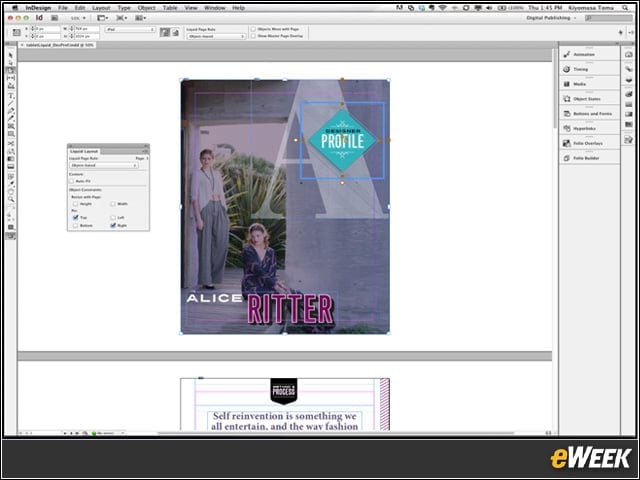The image size is (640, 480).
Task: Open the Type menu
Action: [124, 8]
